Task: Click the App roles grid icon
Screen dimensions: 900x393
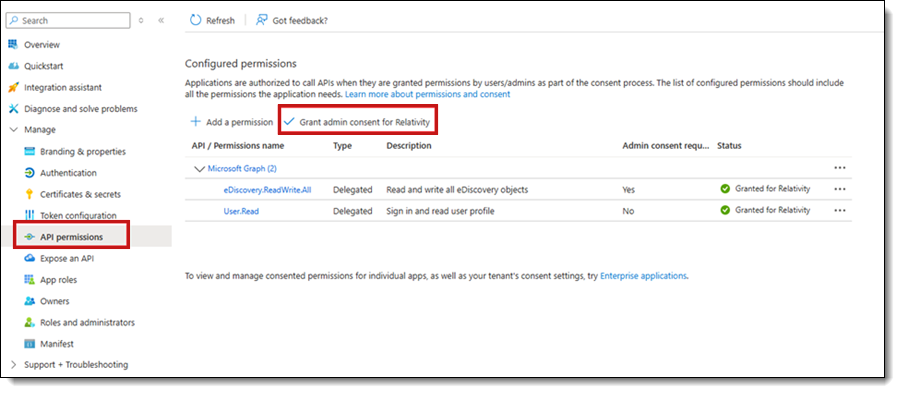Action: click(30, 279)
